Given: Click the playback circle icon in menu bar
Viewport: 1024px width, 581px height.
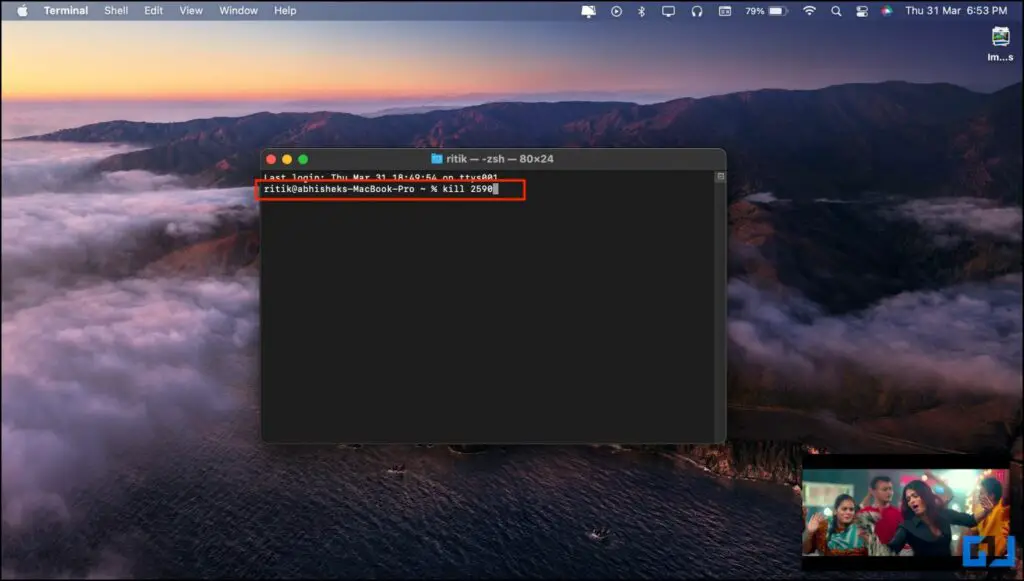Looking at the screenshot, I should pos(616,11).
